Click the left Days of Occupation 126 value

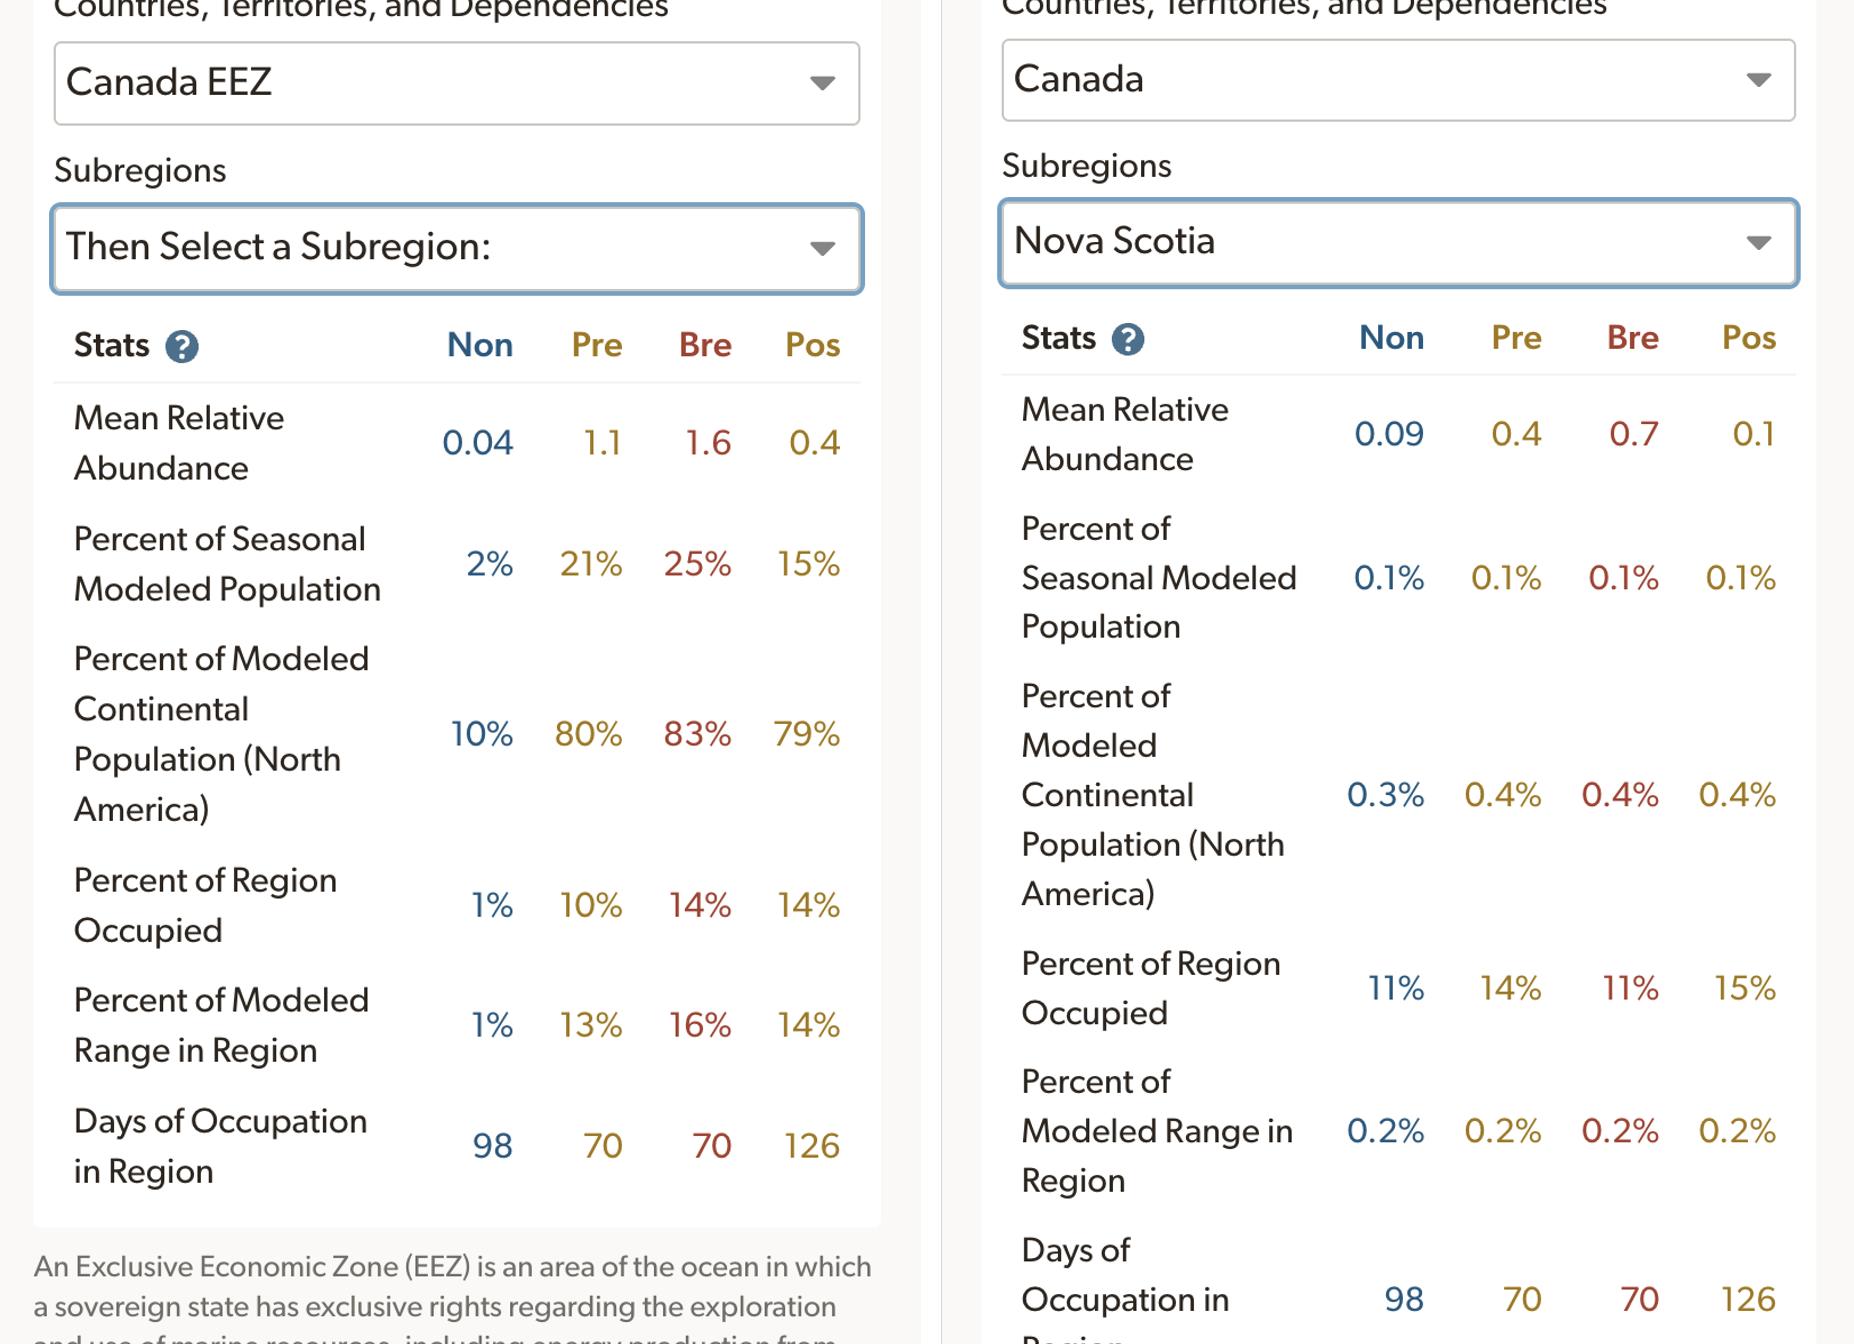811,1146
